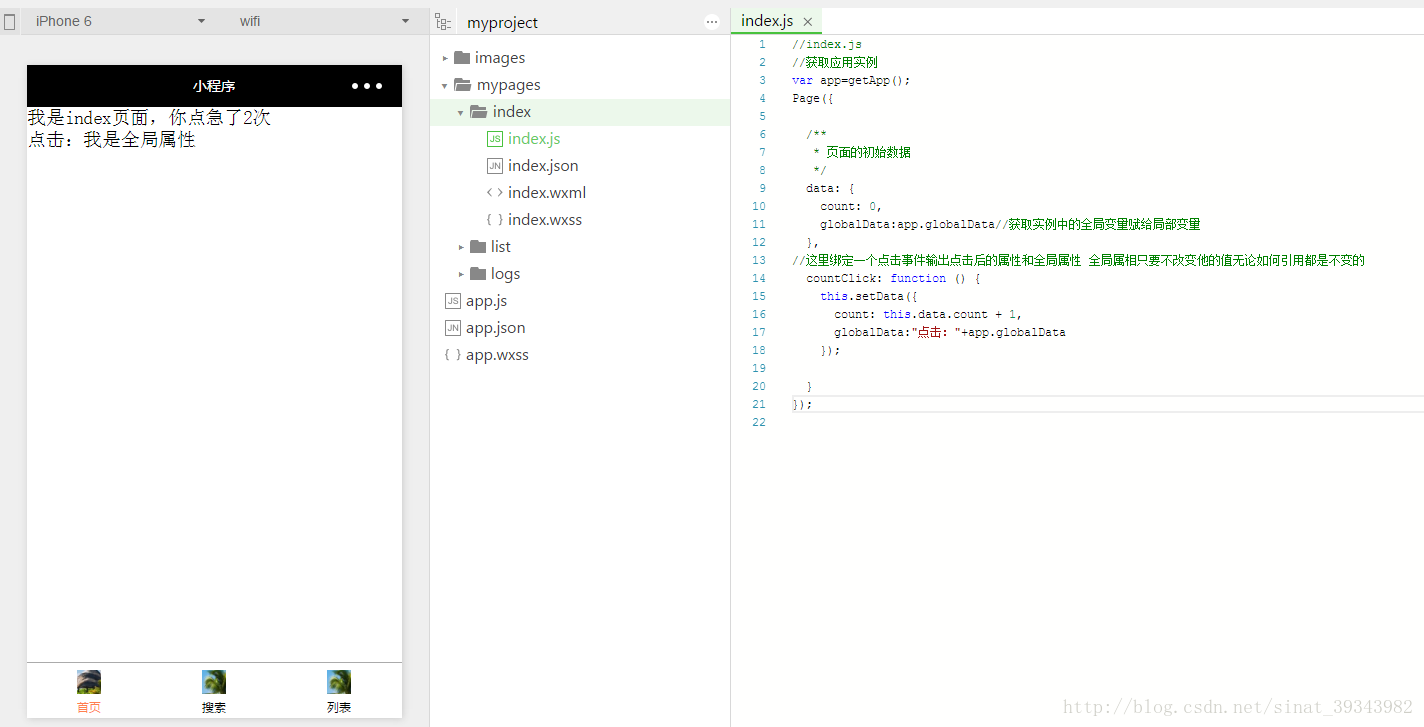
Task: Select the mypages folder label
Action: click(509, 85)
